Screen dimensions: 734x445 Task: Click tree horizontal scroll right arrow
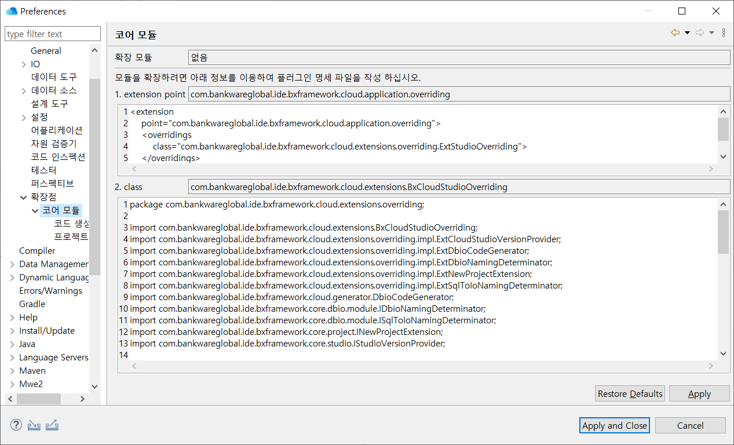click(82, 399)
